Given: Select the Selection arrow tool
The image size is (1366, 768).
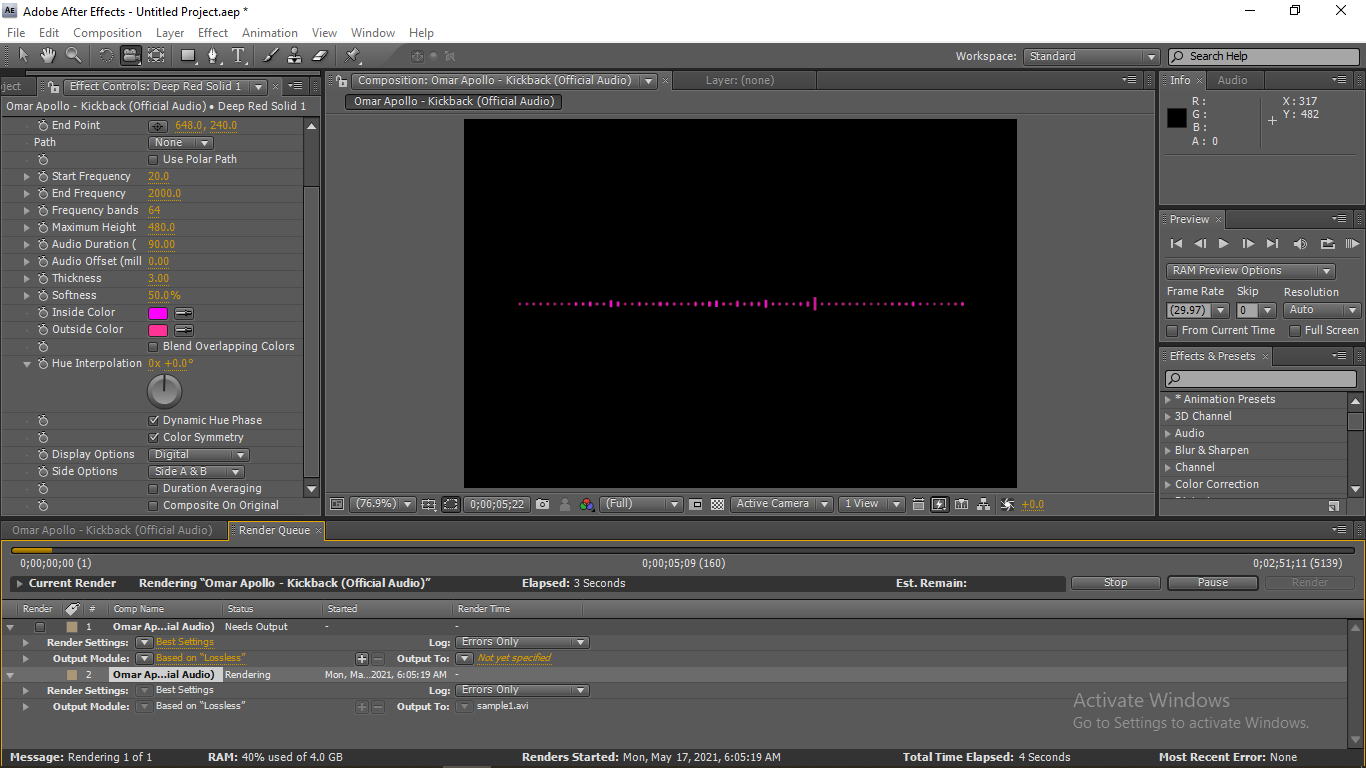Looking at the screenshot, I should tap(22, 56).
